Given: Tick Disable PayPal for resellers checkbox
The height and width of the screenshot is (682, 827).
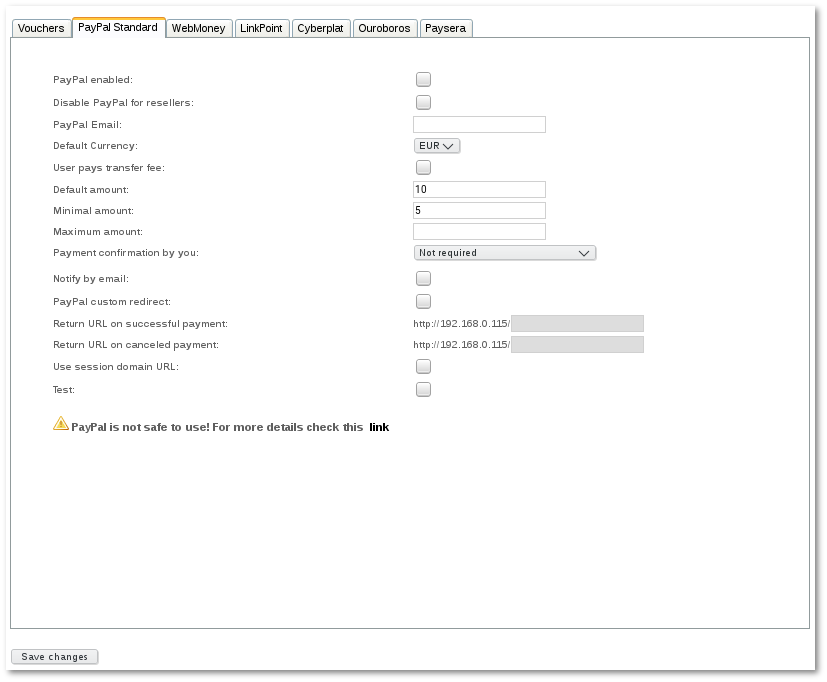Looking at the screenshot, I should point(423,102).
